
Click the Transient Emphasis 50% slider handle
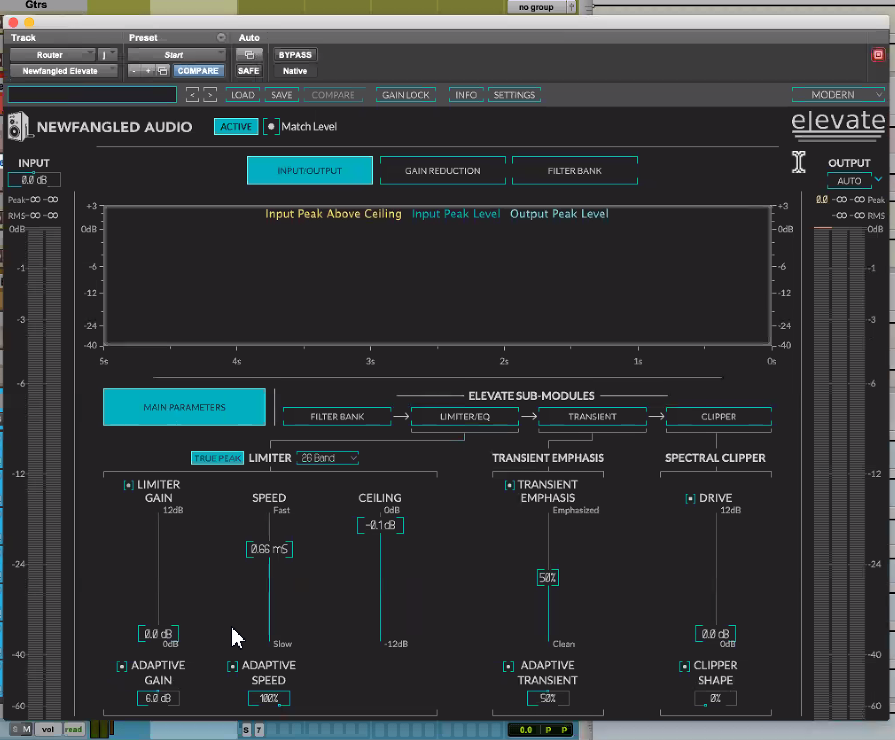click(548, 578)
